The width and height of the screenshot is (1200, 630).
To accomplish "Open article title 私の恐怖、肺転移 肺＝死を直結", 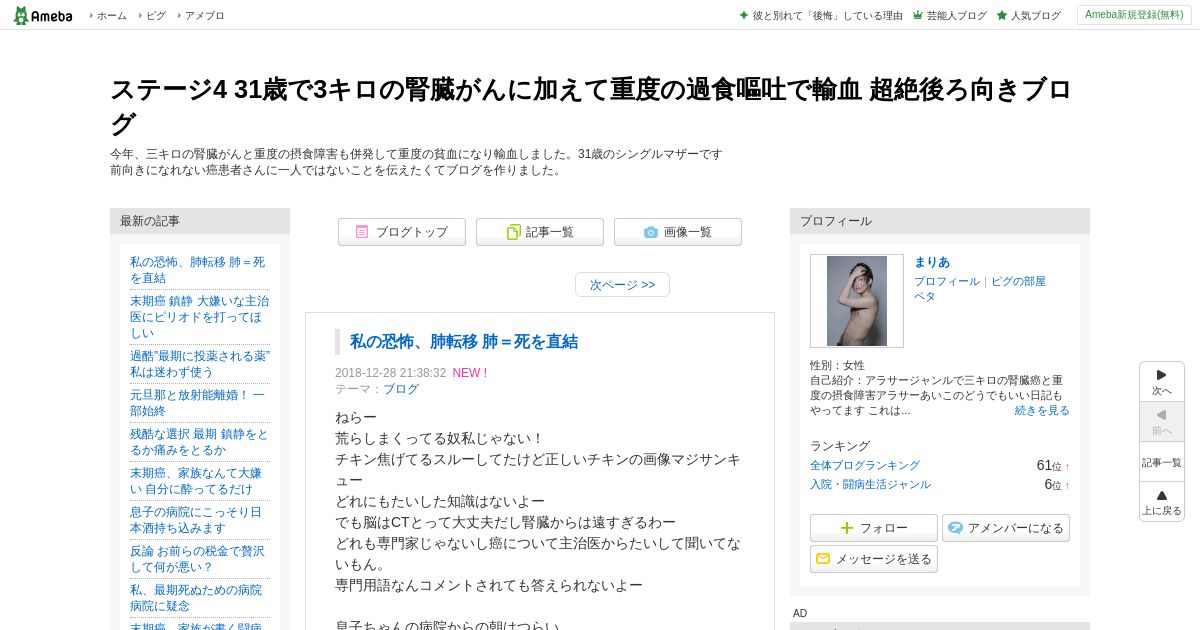I will [x=464, y=342].
